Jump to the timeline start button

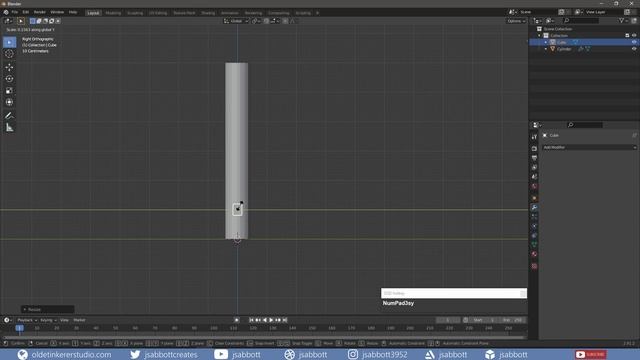pos(251,320)
